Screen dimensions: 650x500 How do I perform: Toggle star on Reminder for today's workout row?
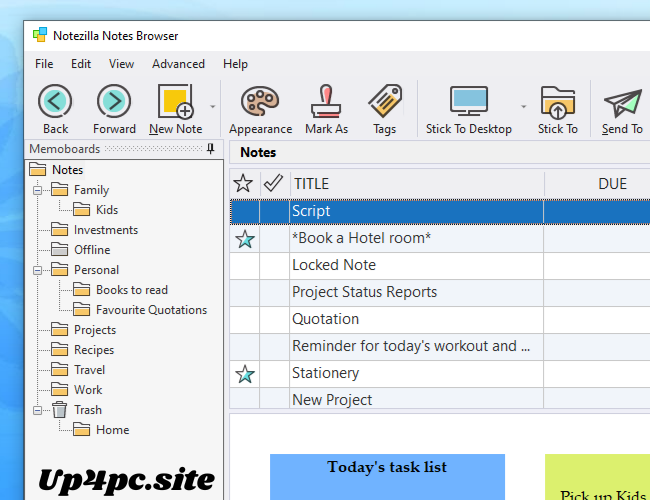point(245,347)
